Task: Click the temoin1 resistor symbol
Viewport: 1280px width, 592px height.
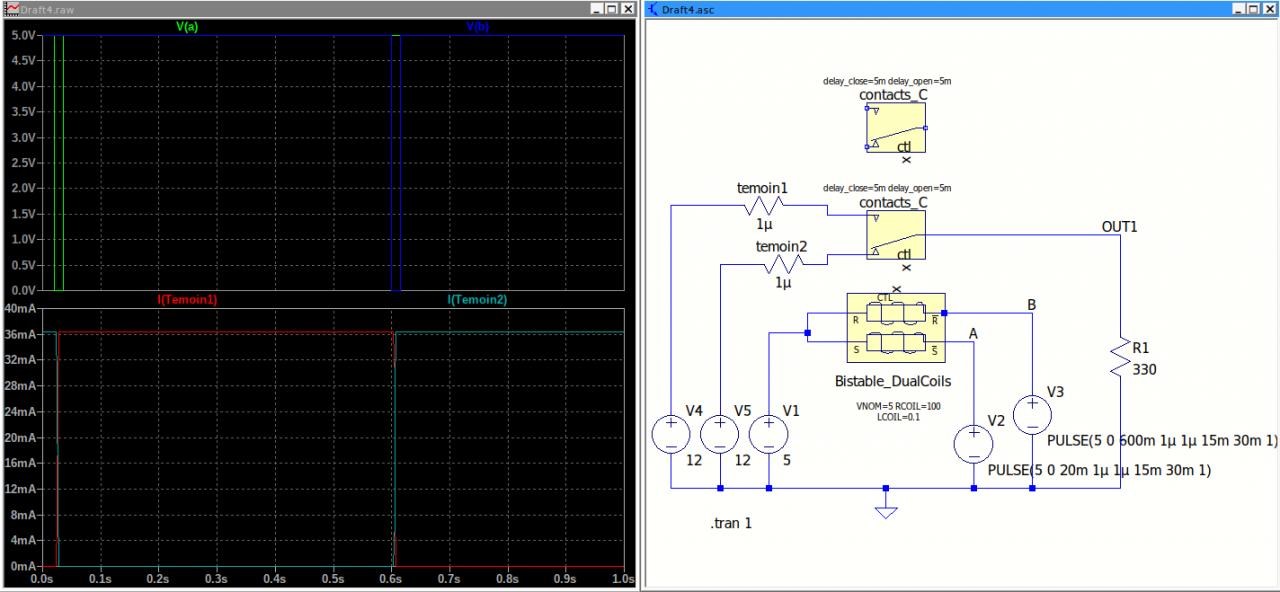Action: pyautogui.click(x=764, y=206)
